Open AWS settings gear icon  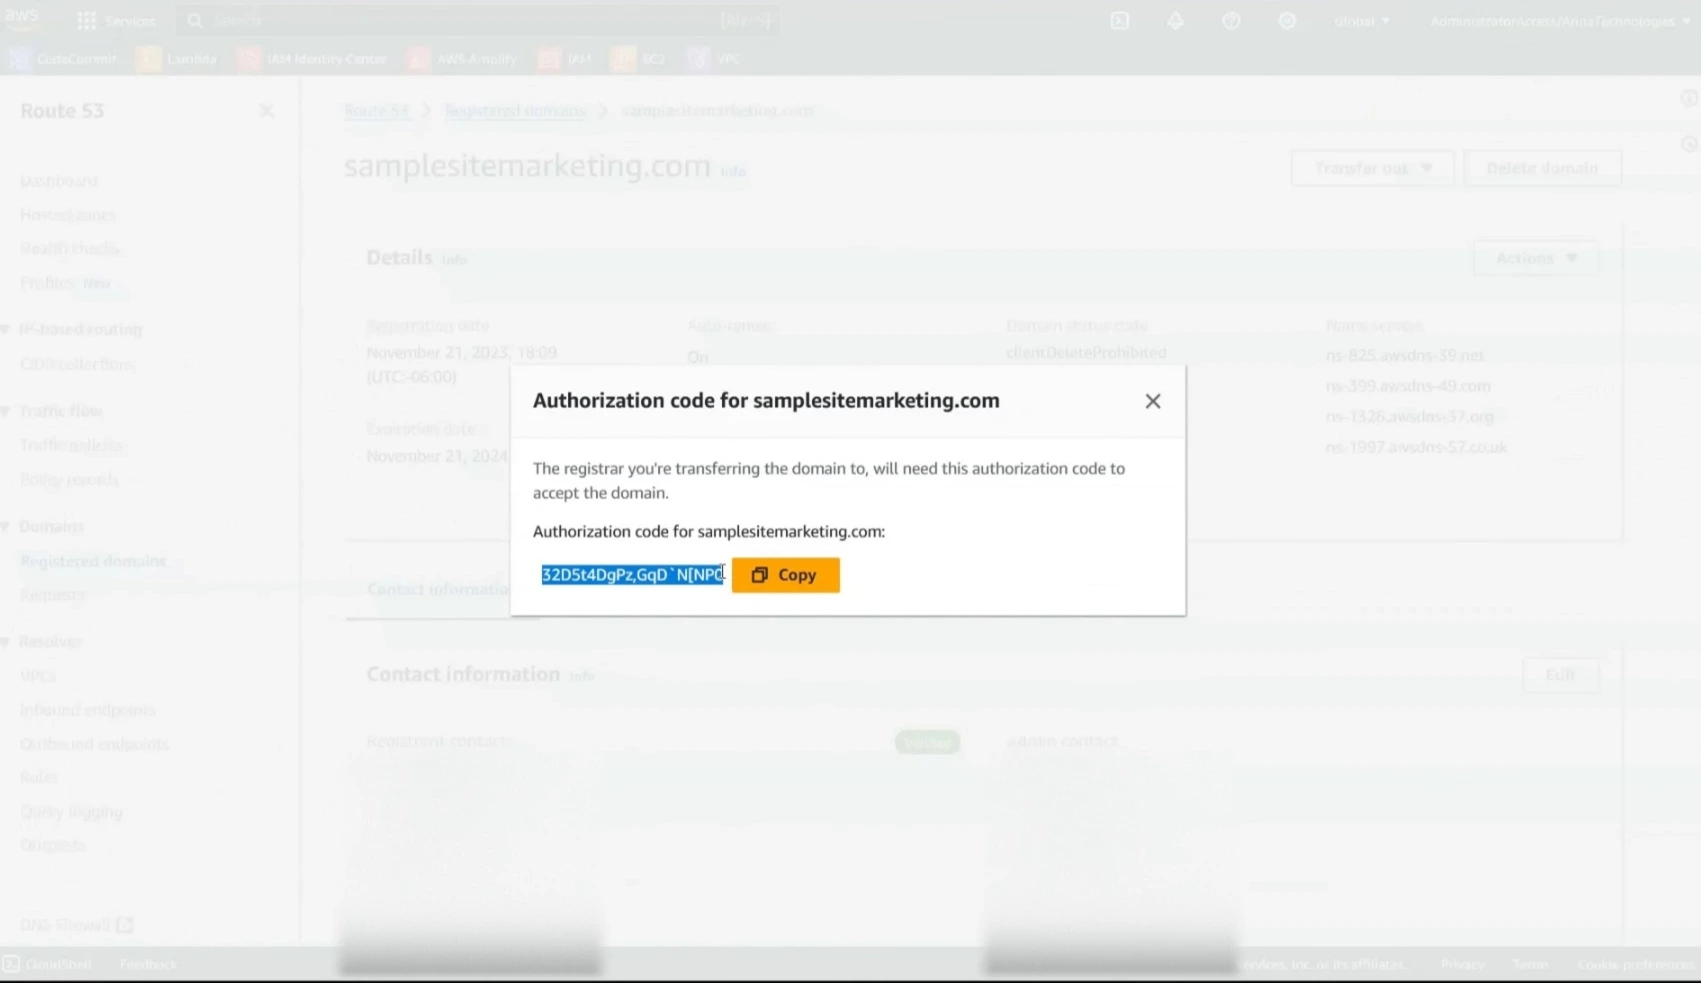(x=1287, y=20)
